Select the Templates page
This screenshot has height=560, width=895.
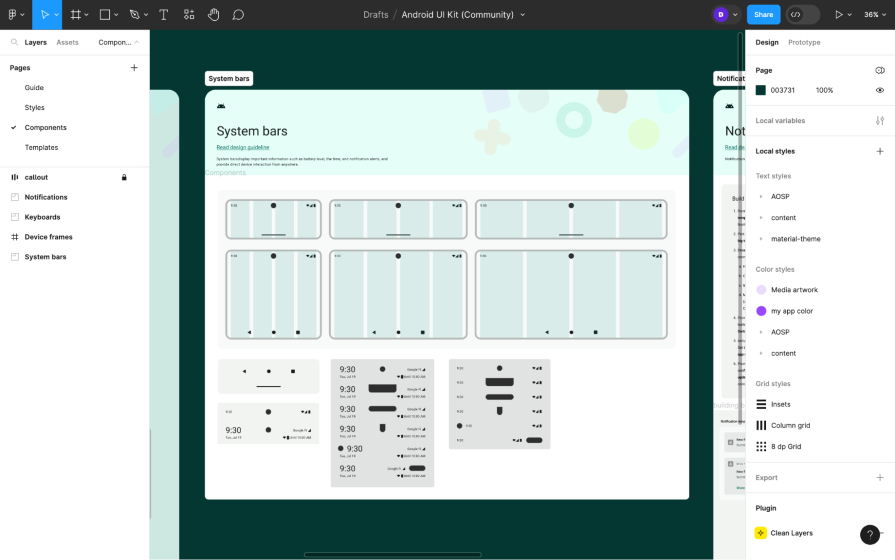[41, 147]
